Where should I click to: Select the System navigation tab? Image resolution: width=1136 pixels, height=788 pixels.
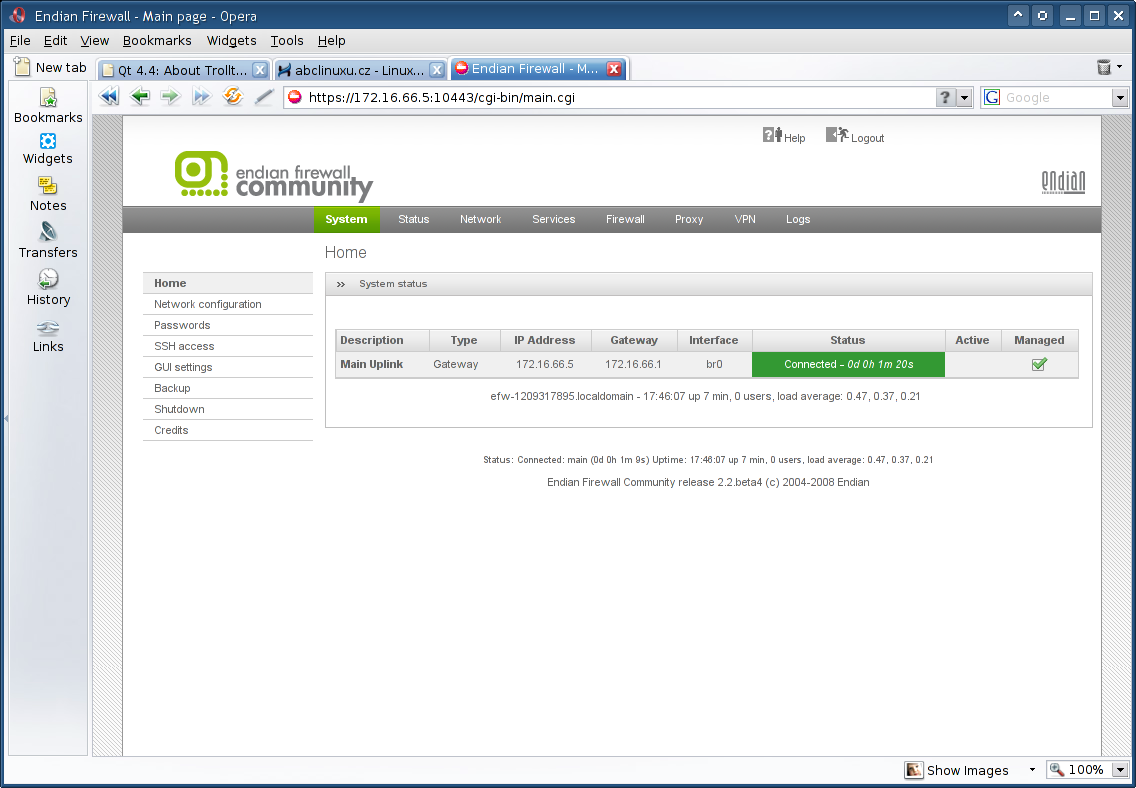tap(346, 219)
